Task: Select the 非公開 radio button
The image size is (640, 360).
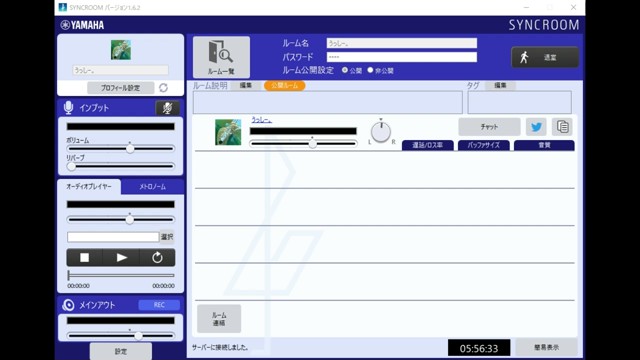Action: point(370,70)
